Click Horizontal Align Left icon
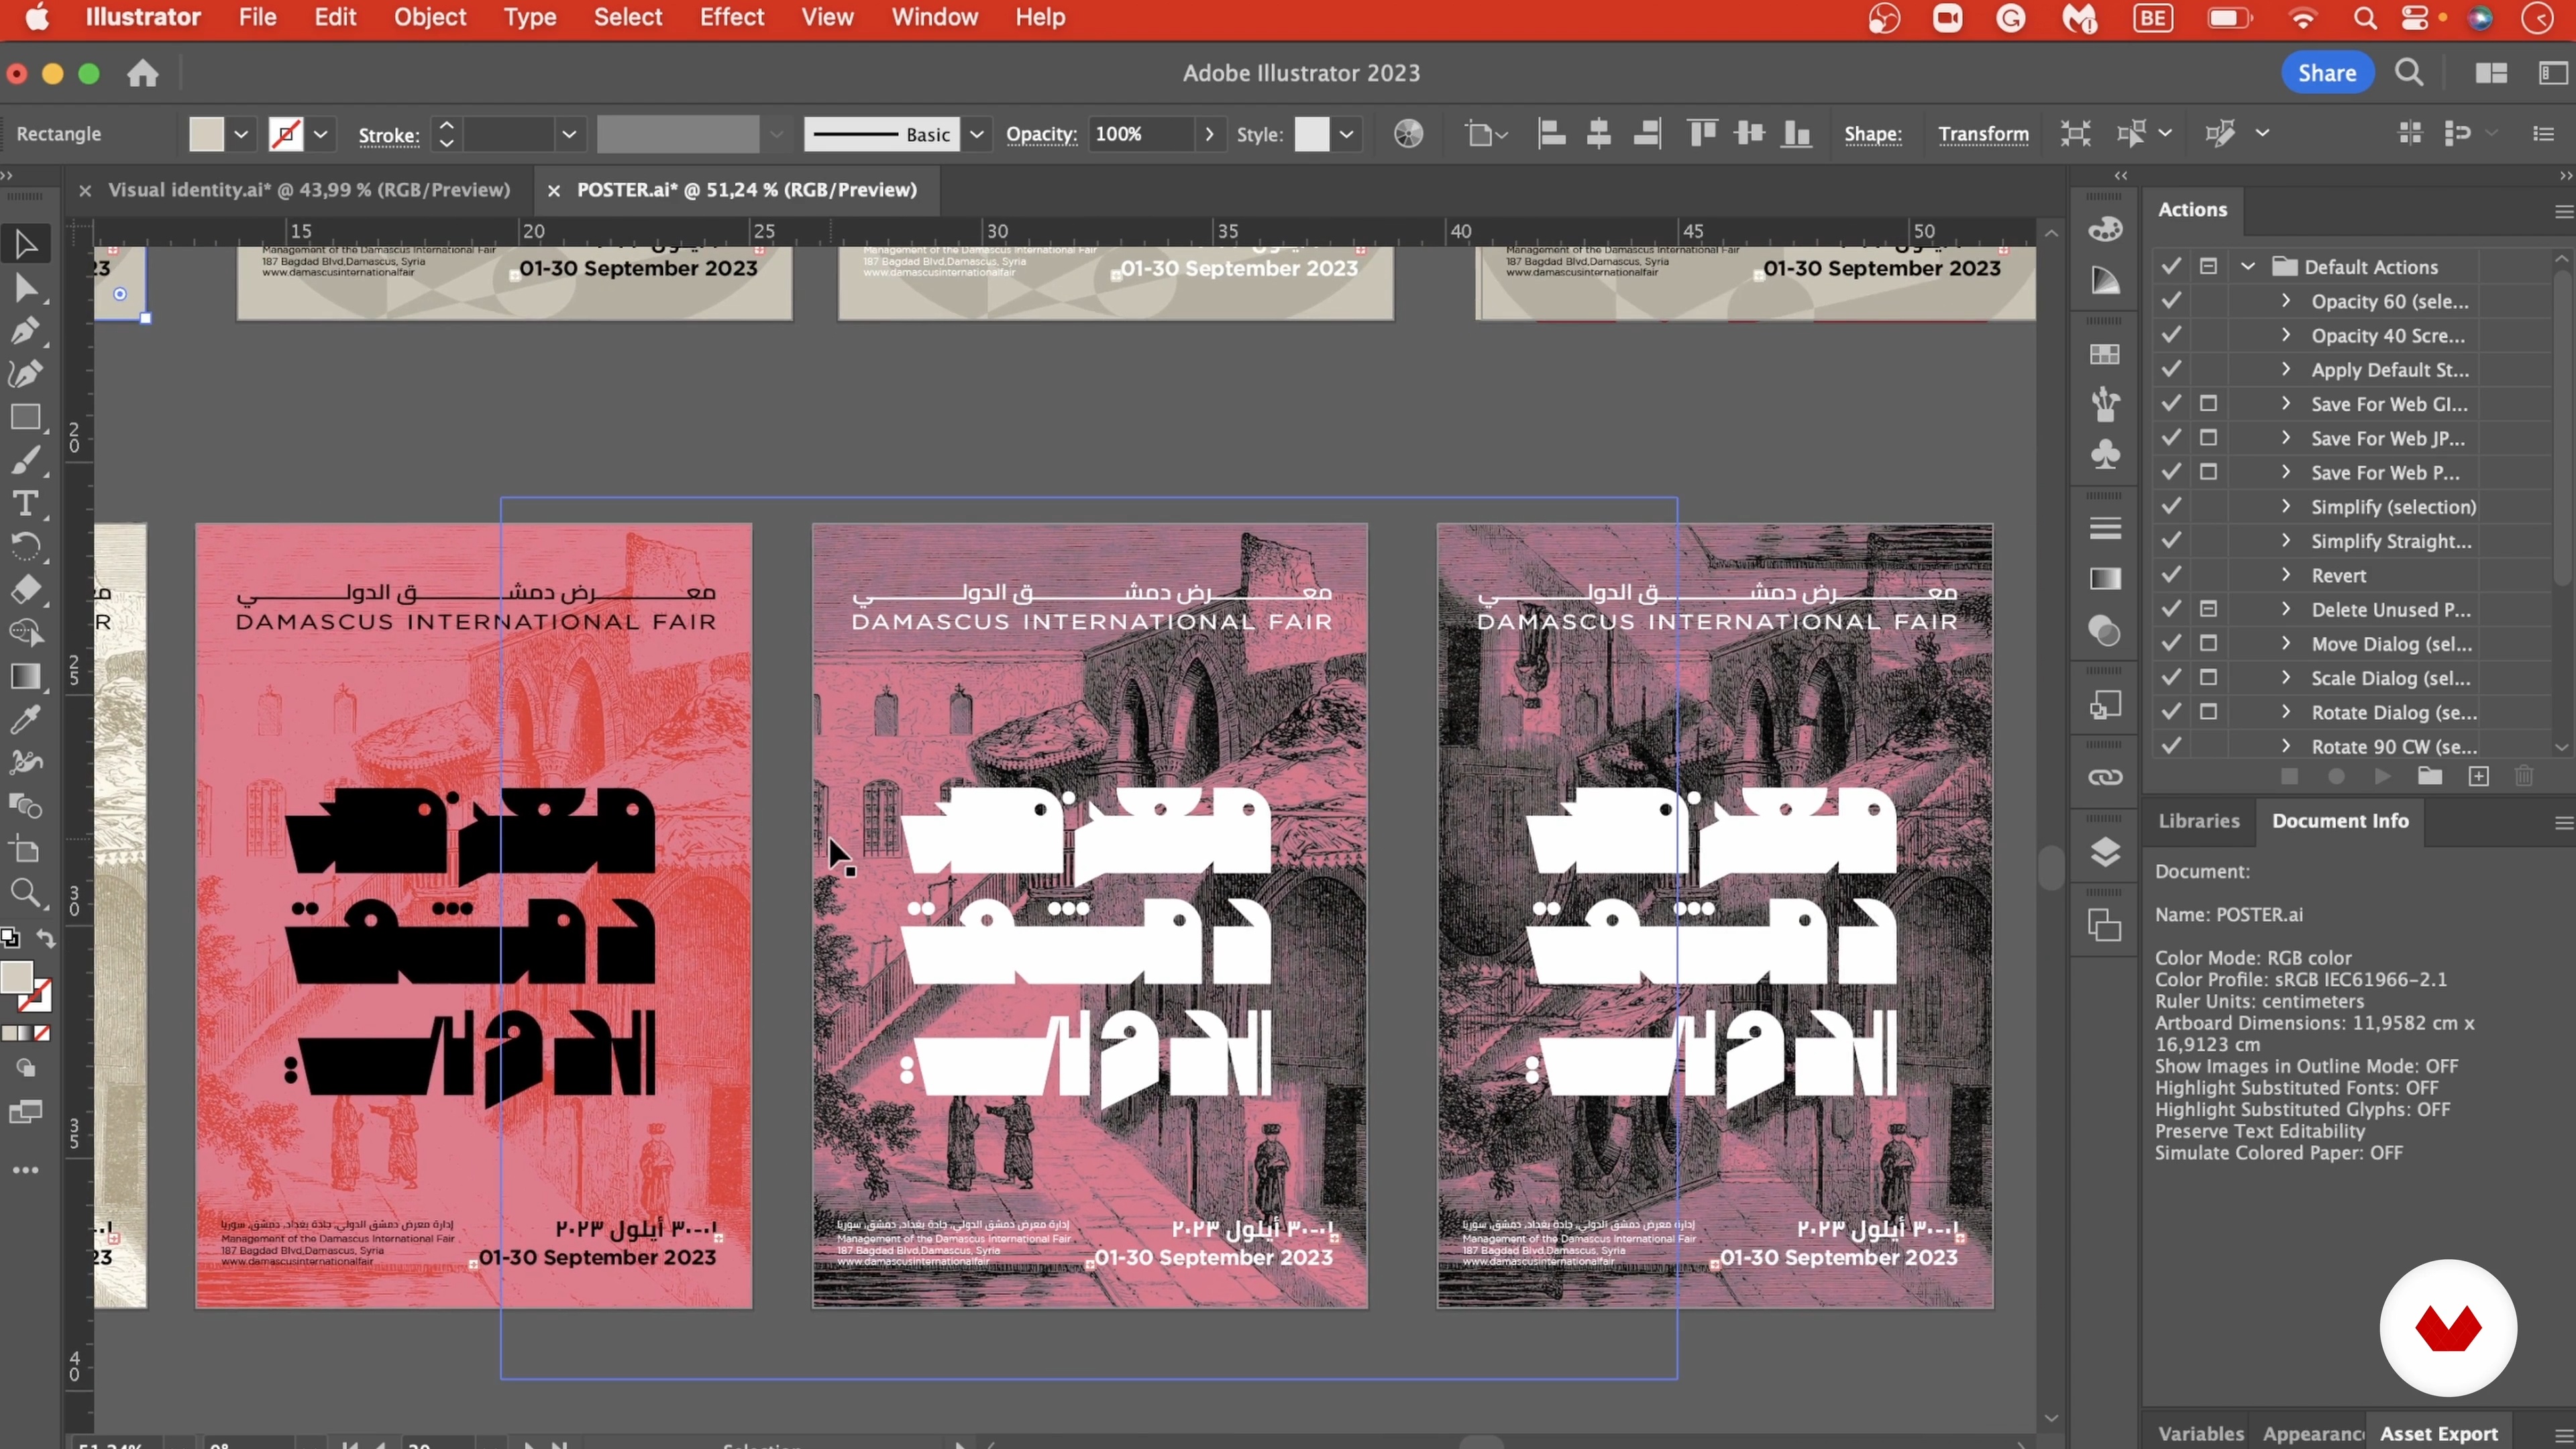 tap(1551, 134)
